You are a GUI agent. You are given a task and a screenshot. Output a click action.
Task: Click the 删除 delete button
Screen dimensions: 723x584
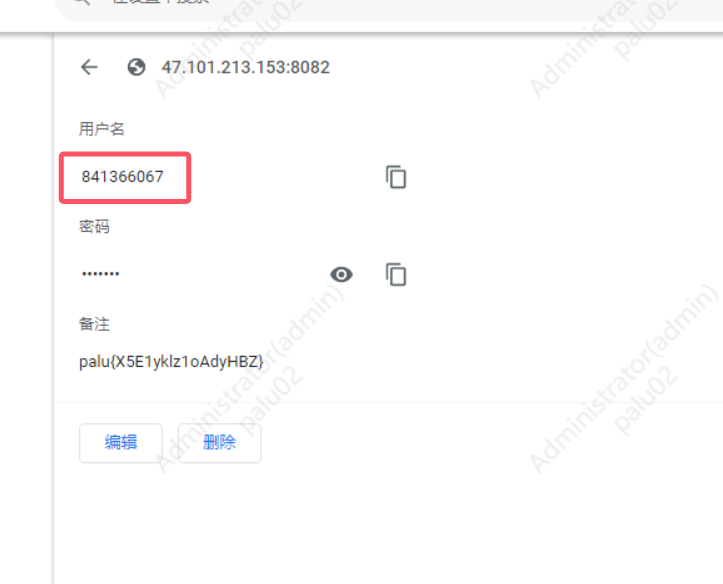[x=219, y=443]
